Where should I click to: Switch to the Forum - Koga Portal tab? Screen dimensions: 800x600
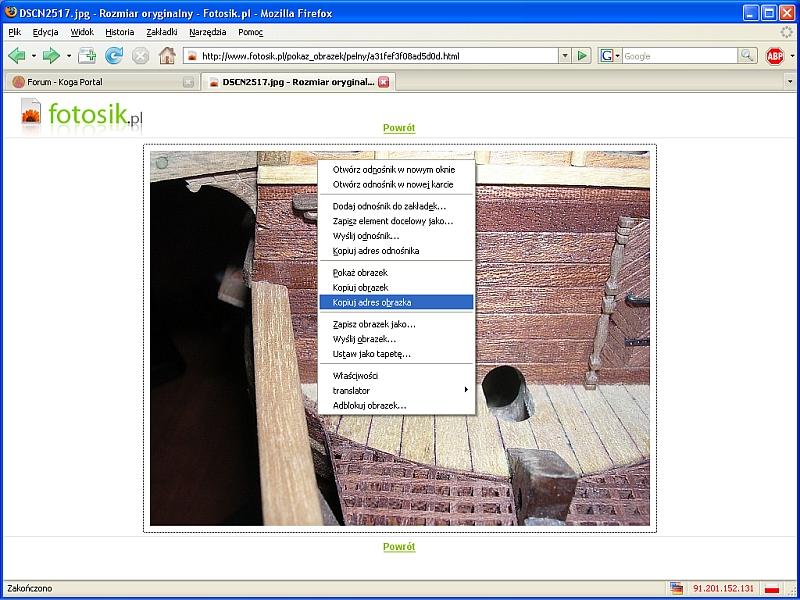(95, 82)
